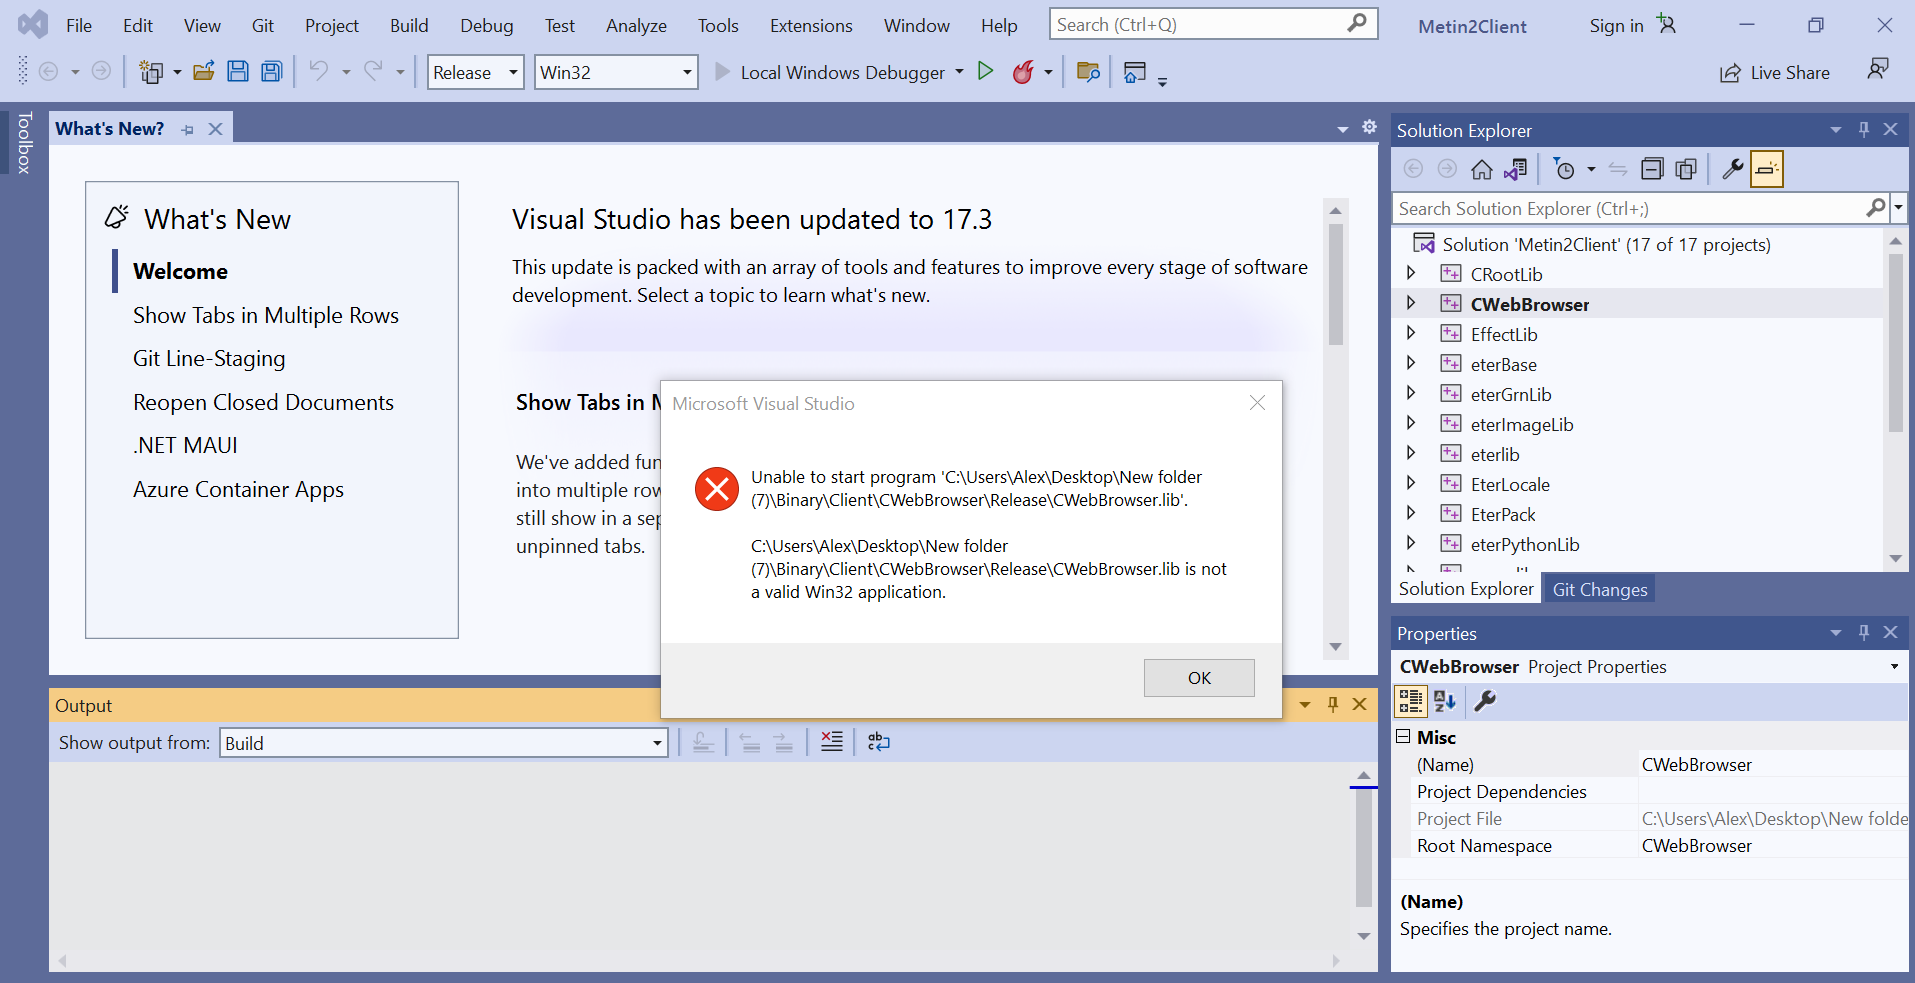Click the Open File folder icon
The image size is (1915, 983).
click(204, 71)
